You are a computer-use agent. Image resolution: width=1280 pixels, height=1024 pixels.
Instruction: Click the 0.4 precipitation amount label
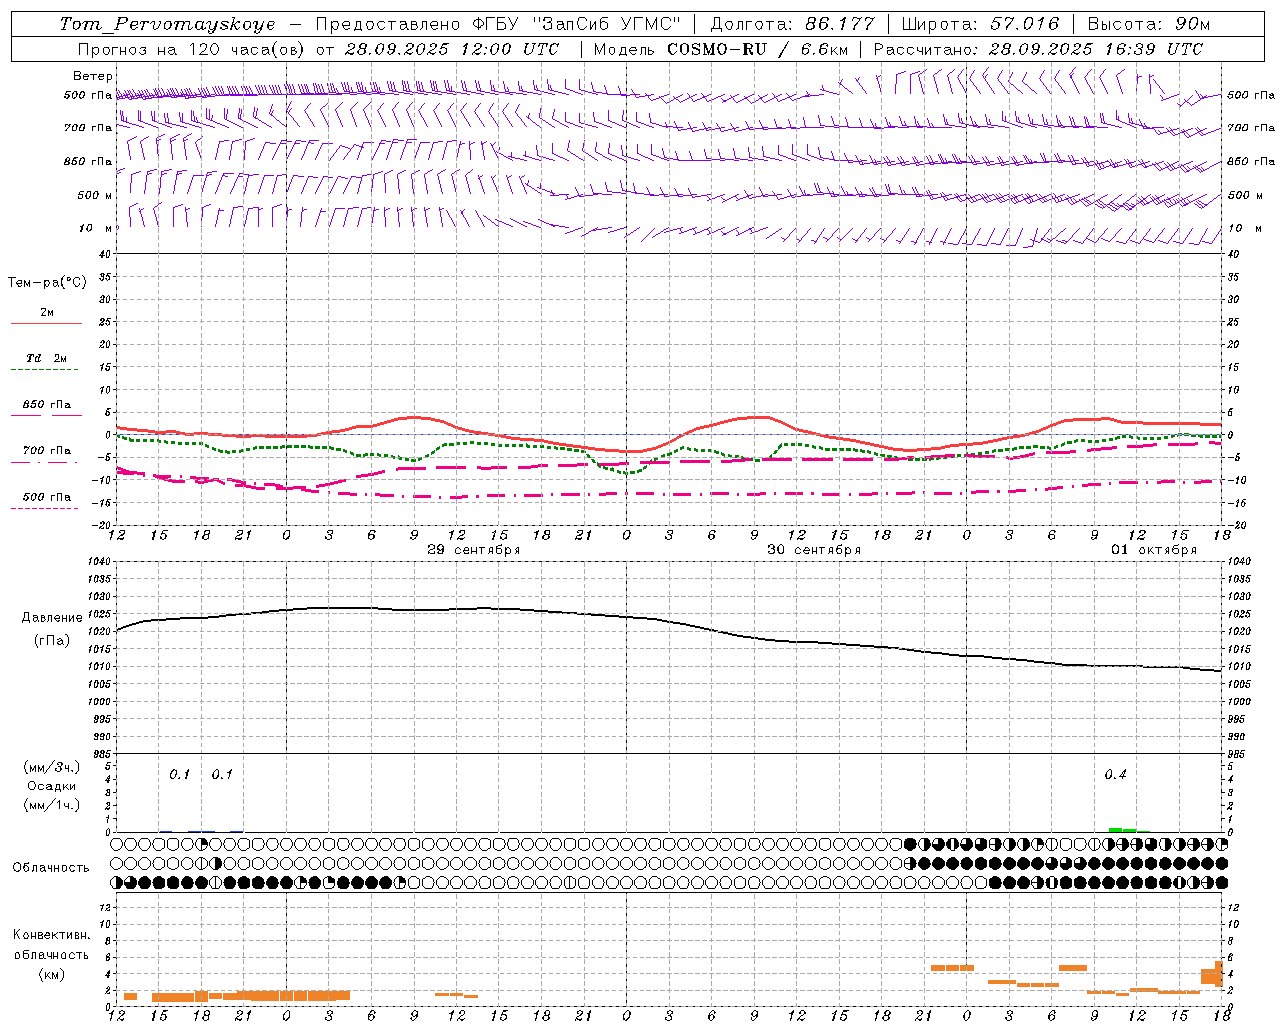[x=1115, y=774]
